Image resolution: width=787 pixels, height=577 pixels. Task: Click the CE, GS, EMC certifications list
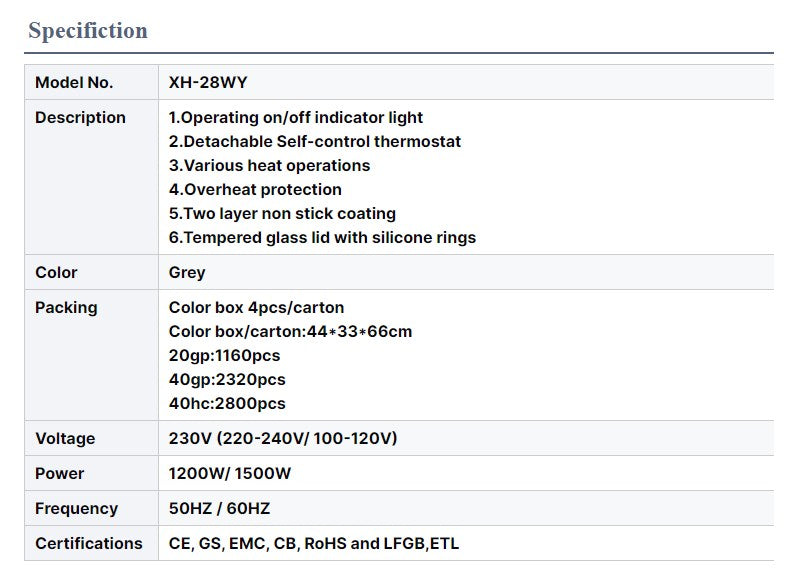coord(314,543)
